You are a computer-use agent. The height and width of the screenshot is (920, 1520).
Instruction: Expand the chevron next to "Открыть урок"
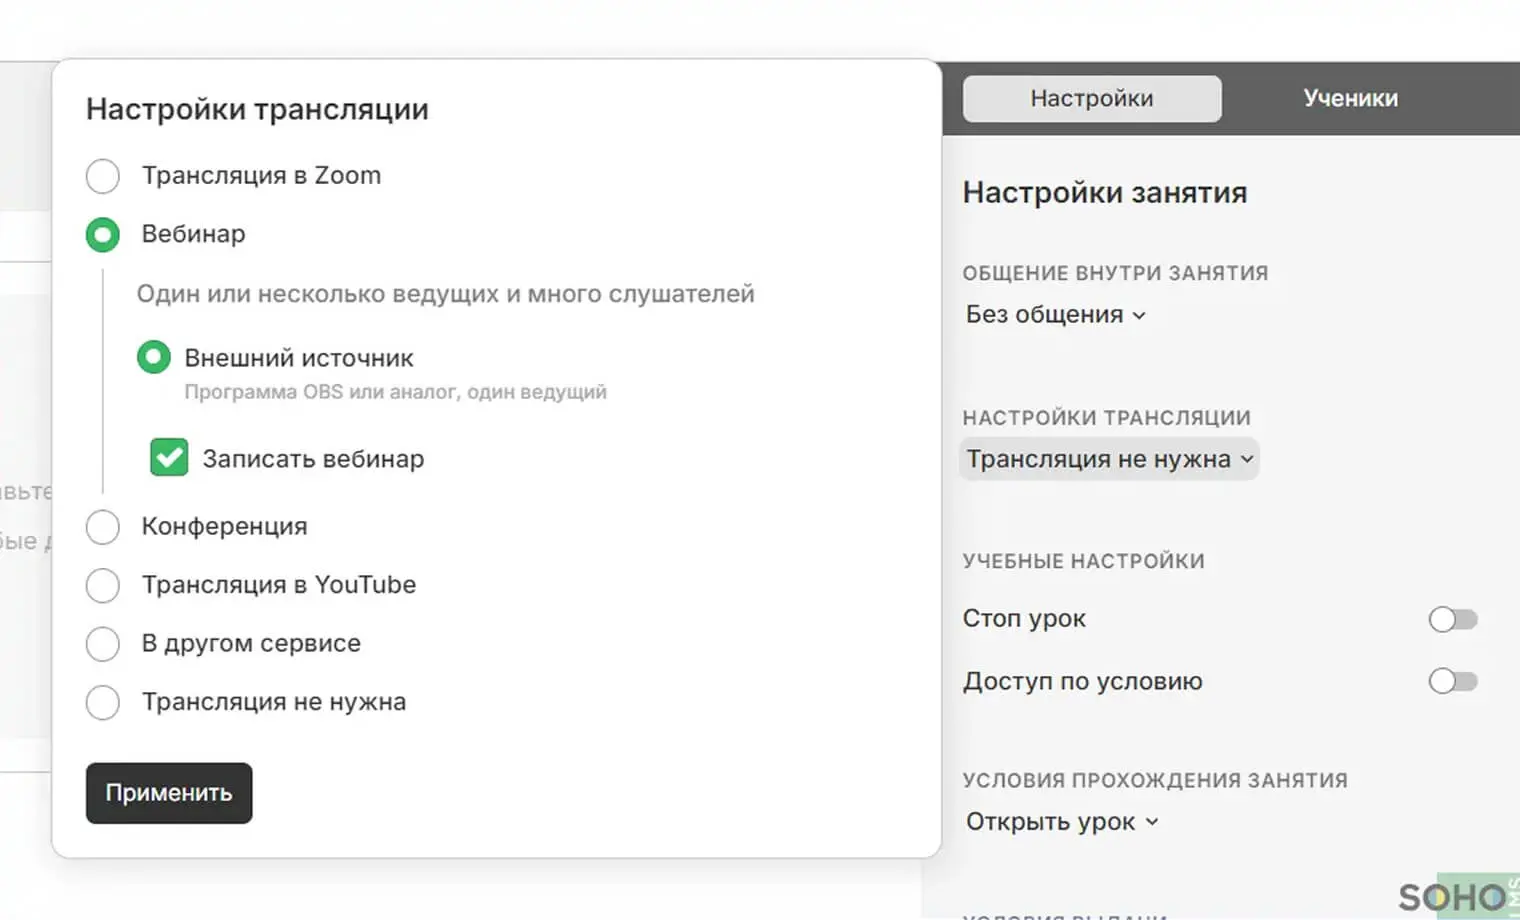pos(1153,821)
